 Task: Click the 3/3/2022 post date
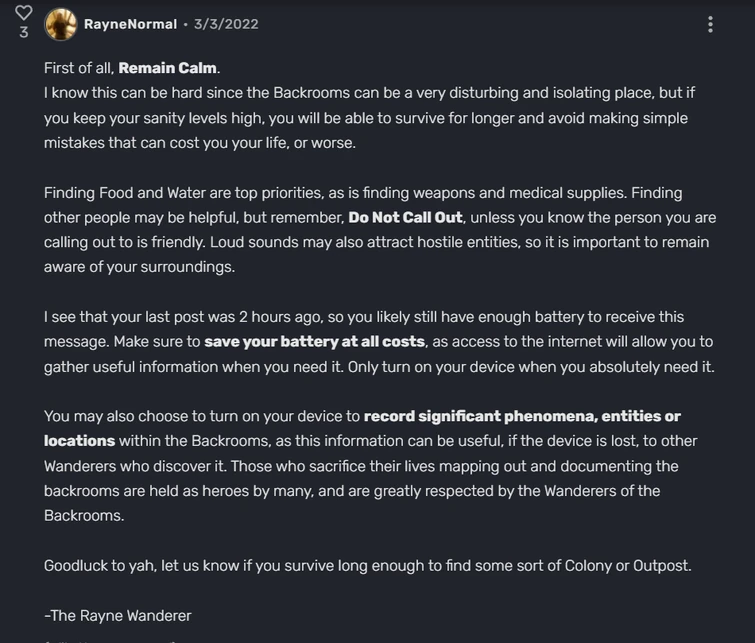point(226,24)
